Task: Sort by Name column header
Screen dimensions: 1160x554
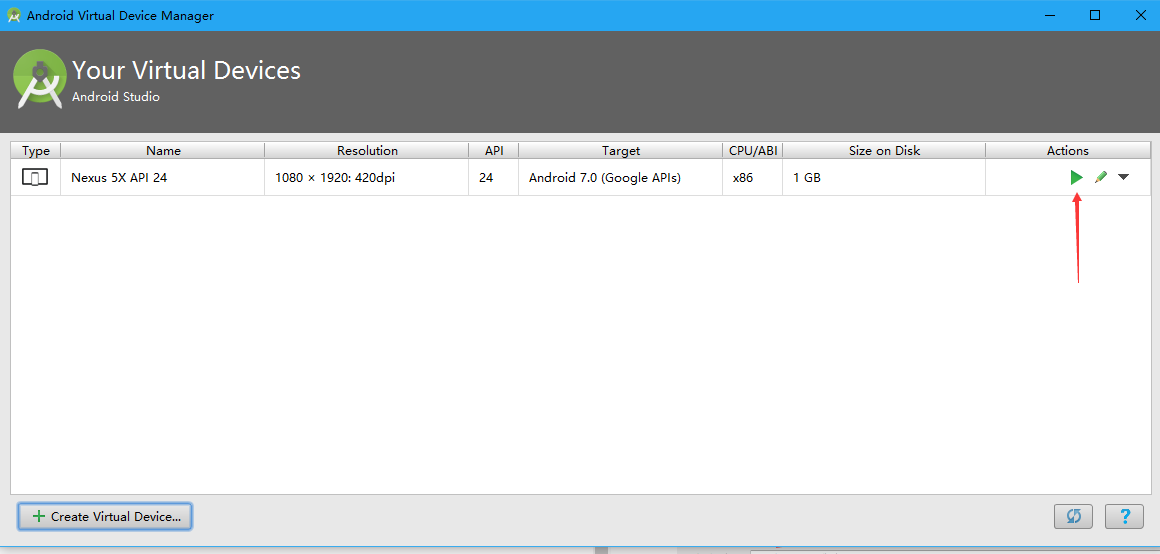Action: pyautogui.click(x=163, y=150)
